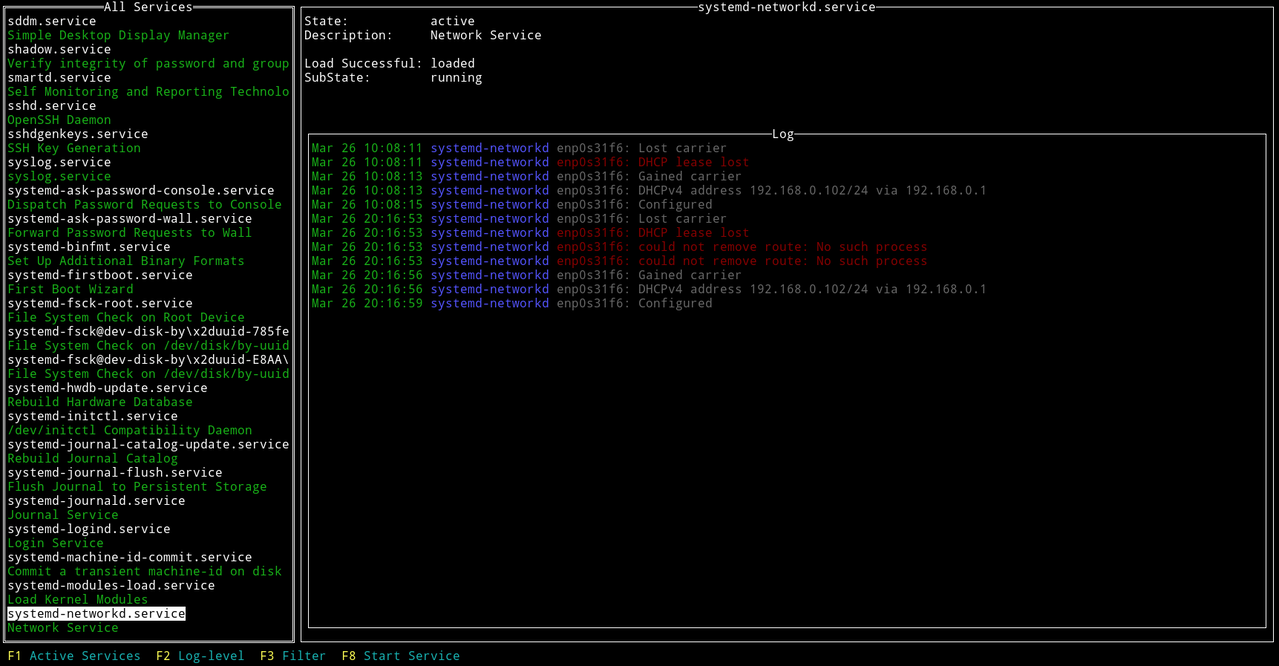Click "/dev/initctl Compatibility Daemon" text
This screenshot has height=666, width=1279.
pos(130,430)
